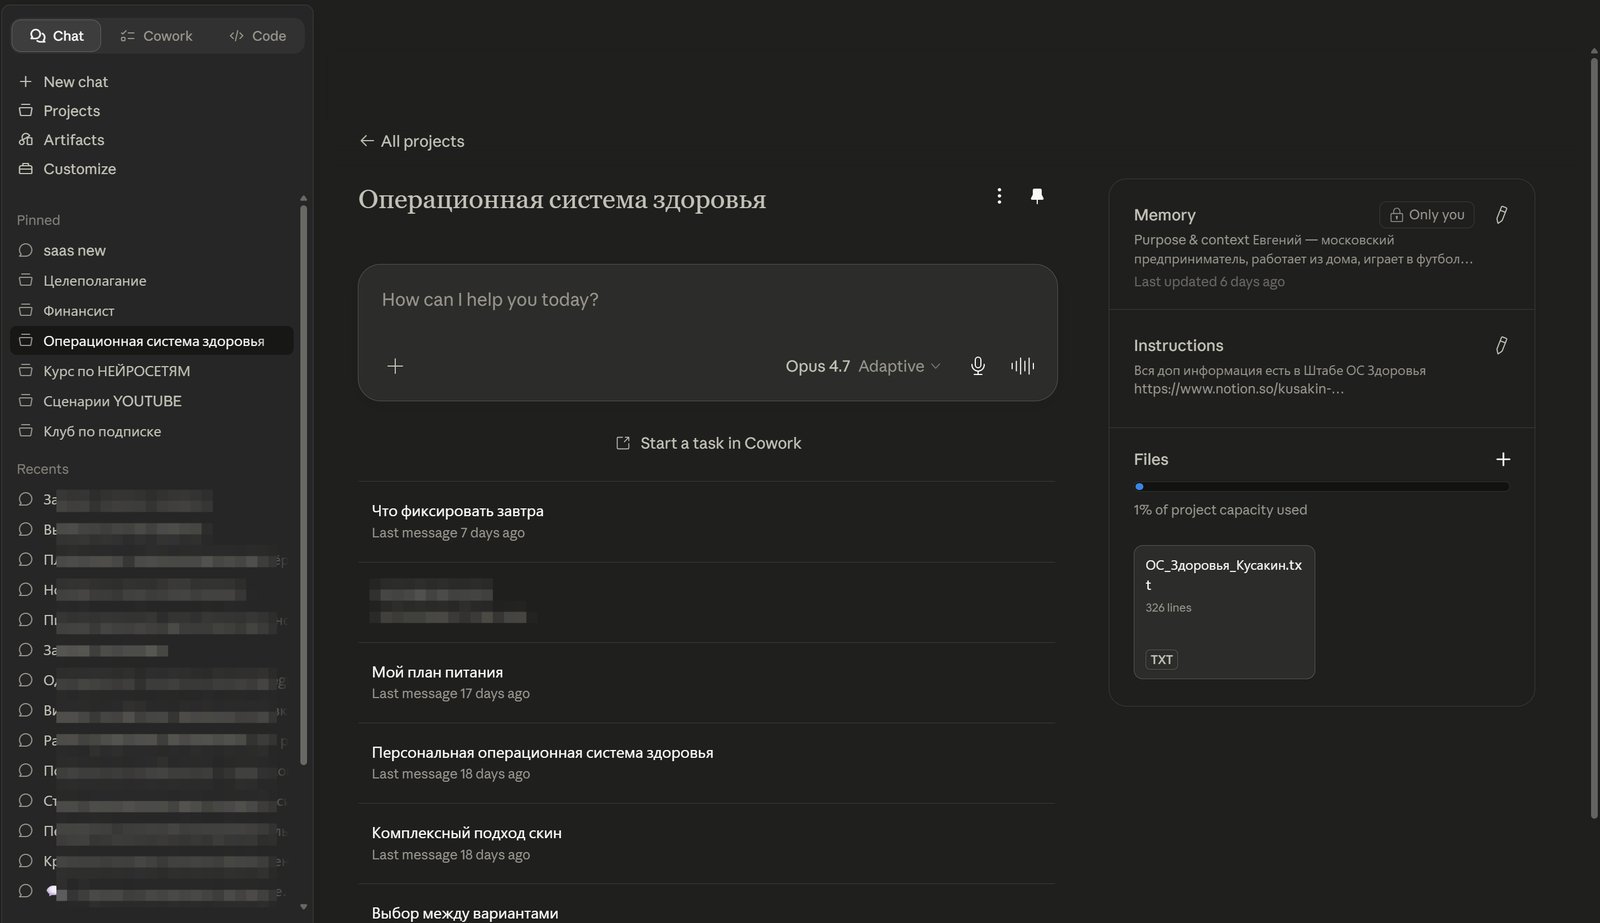Click the folder icon beside Финансист
Screen dimensions: 1600x923
[x=26, y=311]
